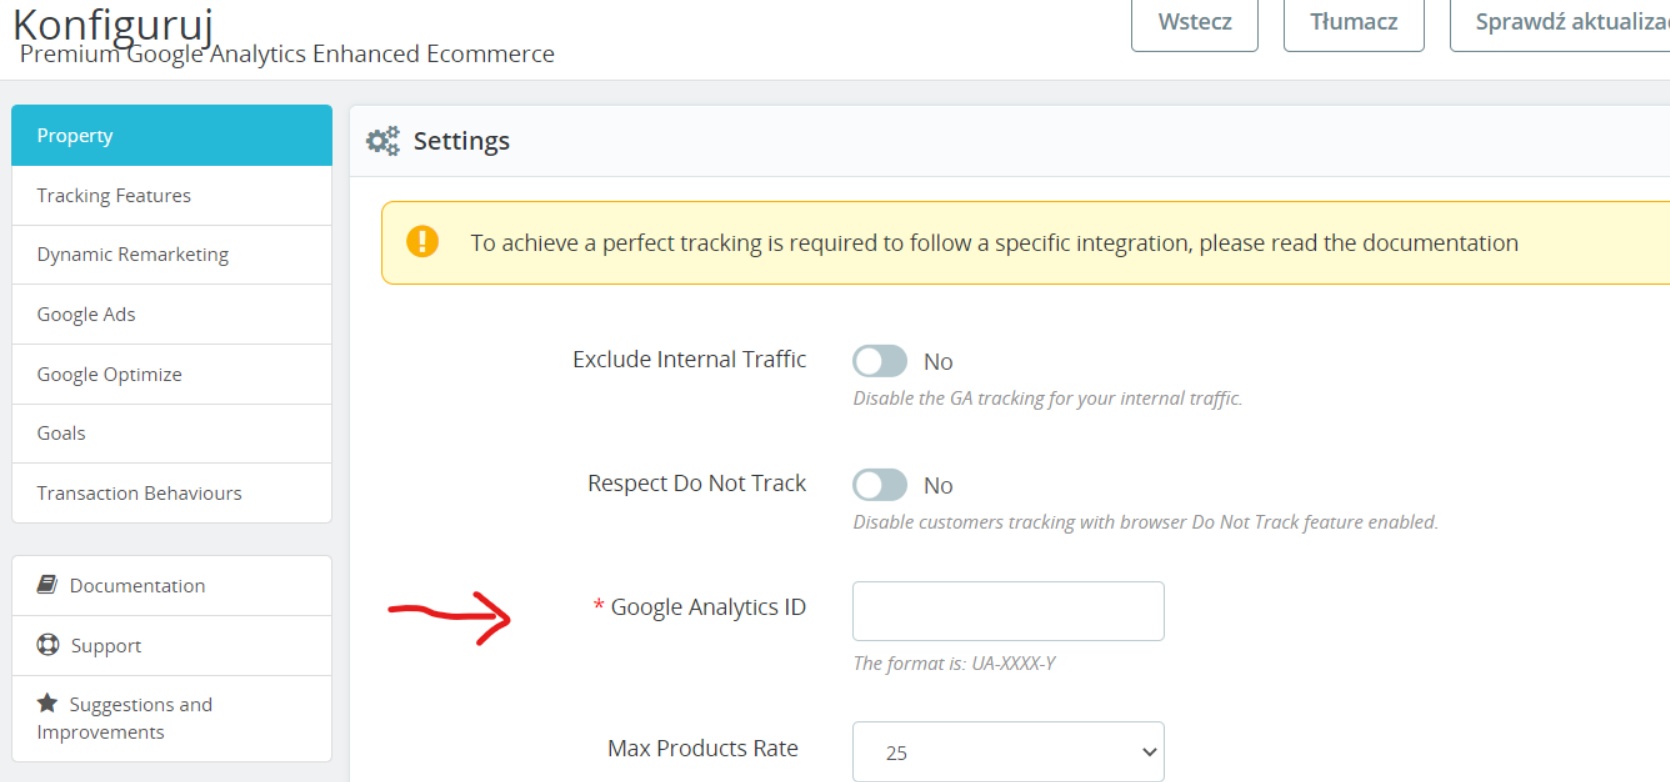This screenshot has height=782, width=1670.
Task: Switch to Google Optimize tab
Action: [x=171, y=374]
